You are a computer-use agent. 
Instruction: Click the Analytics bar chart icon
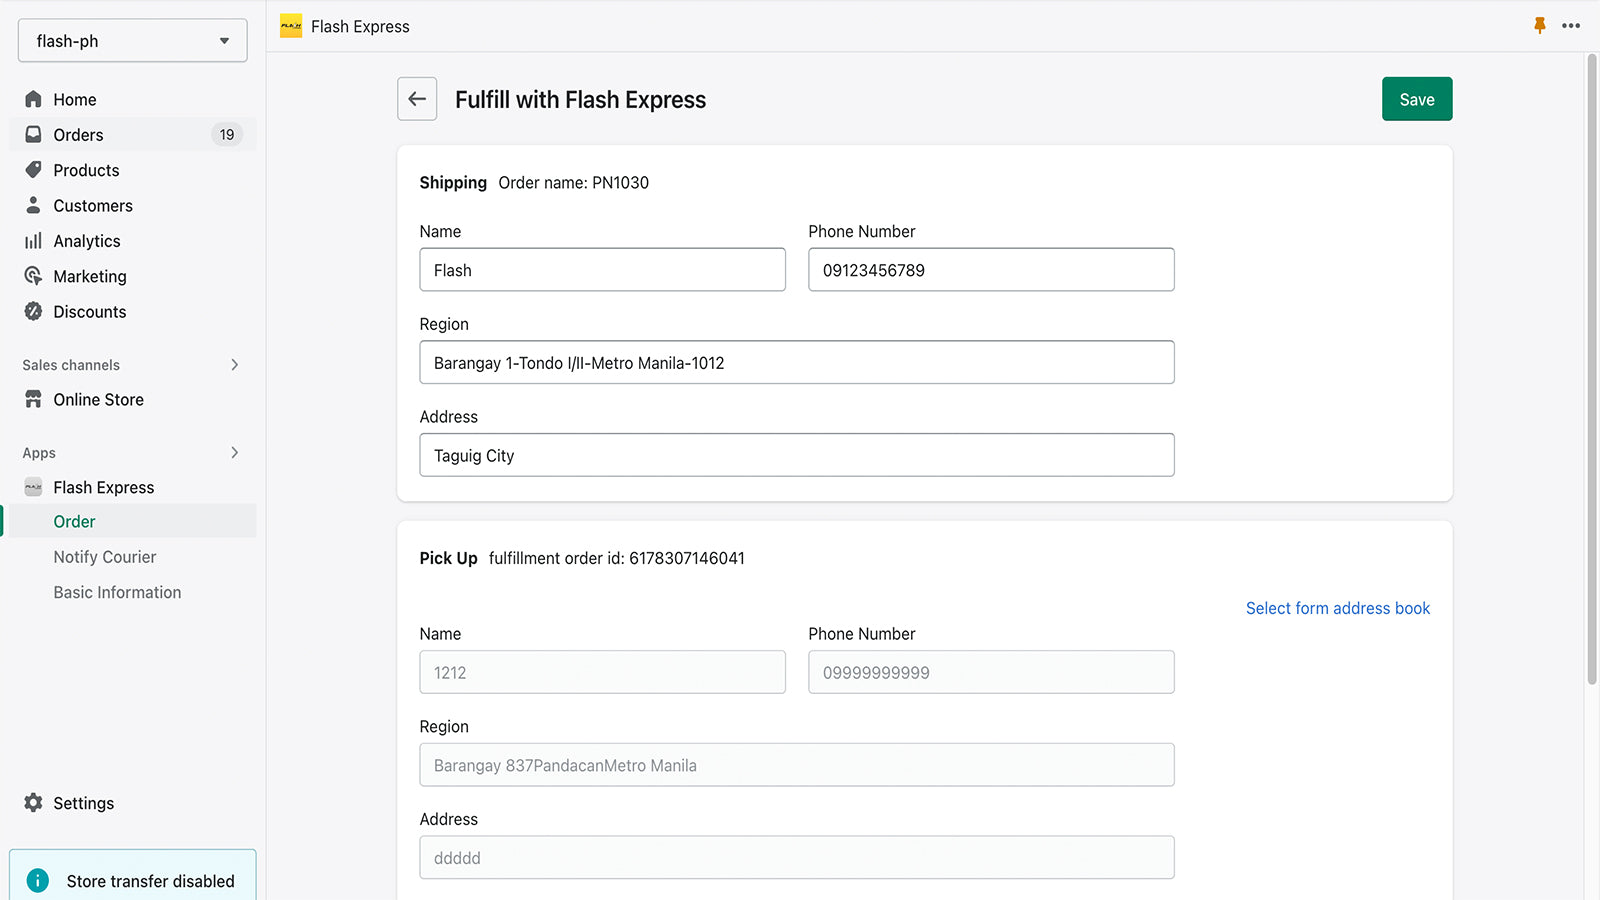click(x=33, y=241)
